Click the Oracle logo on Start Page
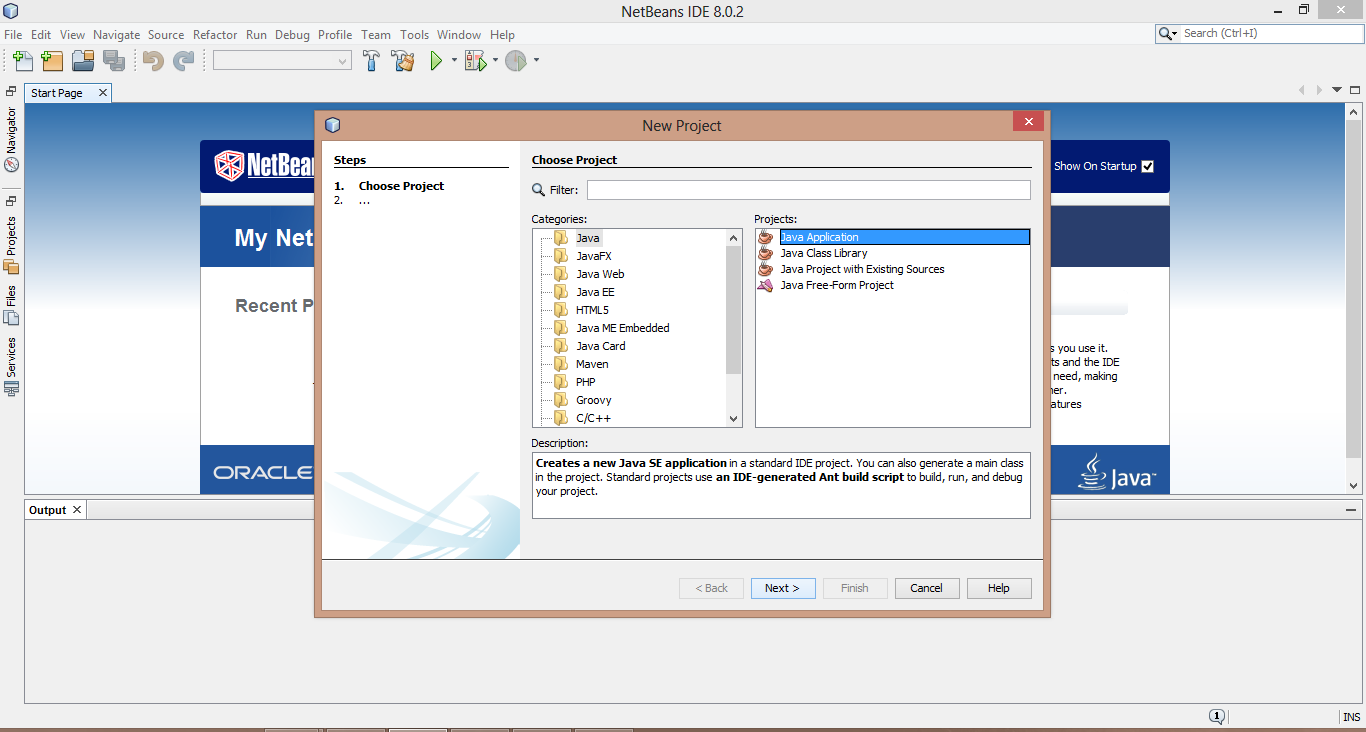Image resolution: width=1366 pixels, height=732 pixels. [x=263, y=472]
